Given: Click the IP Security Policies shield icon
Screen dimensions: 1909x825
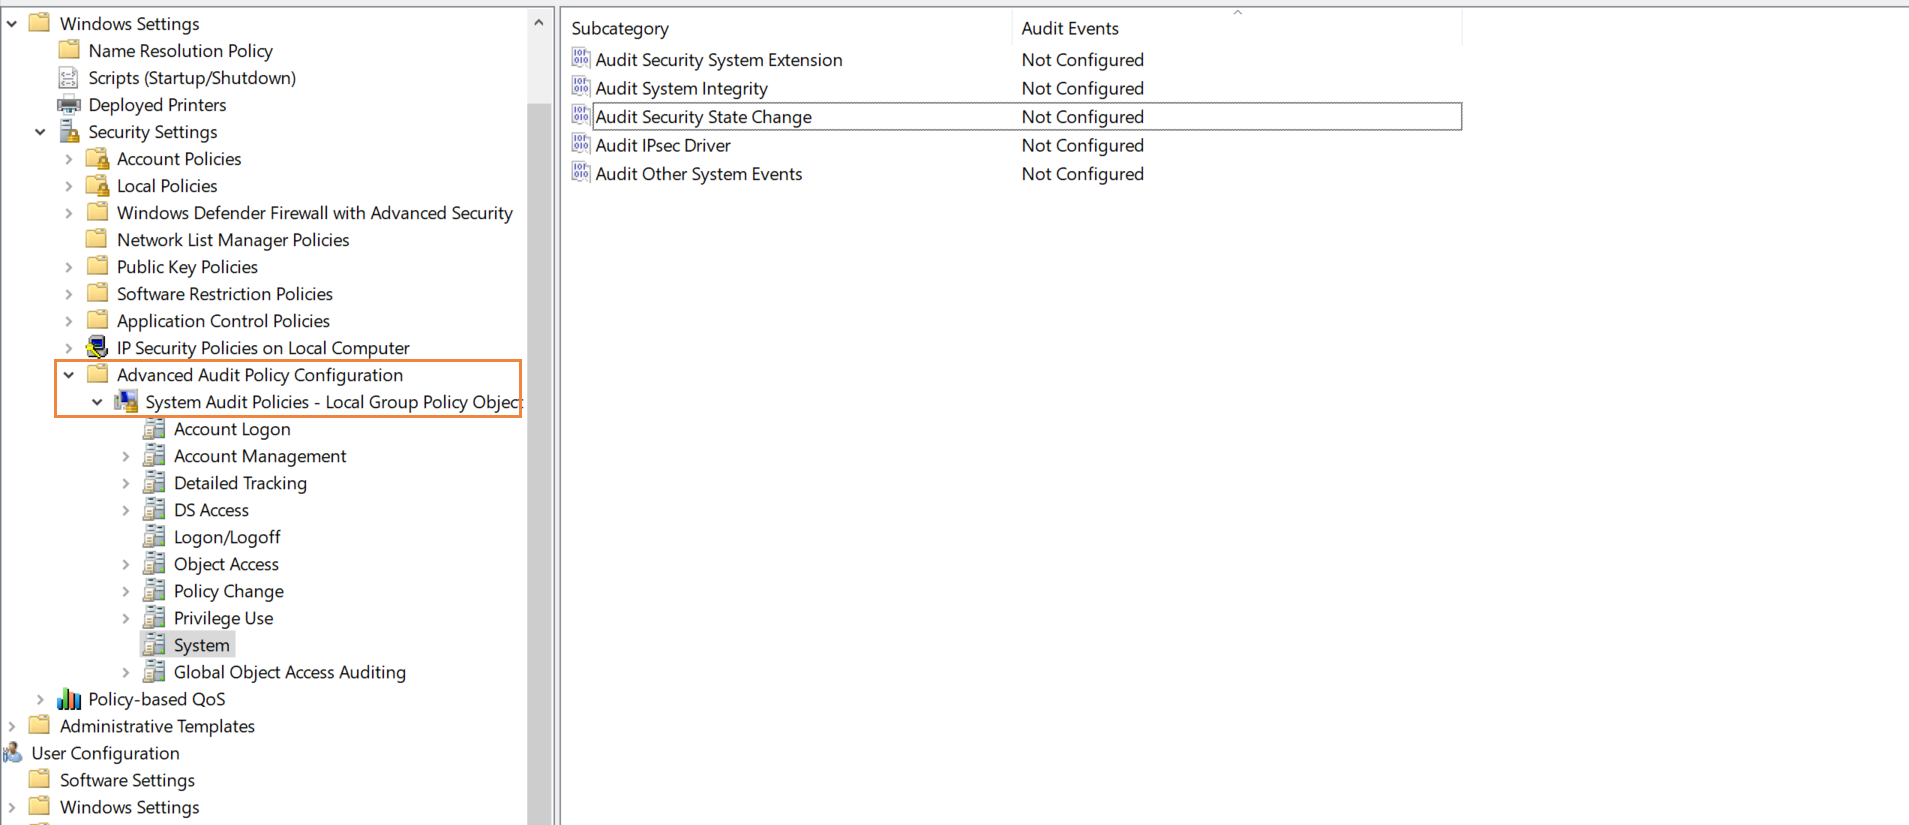Looking at the screenshot, I should 97,347.
